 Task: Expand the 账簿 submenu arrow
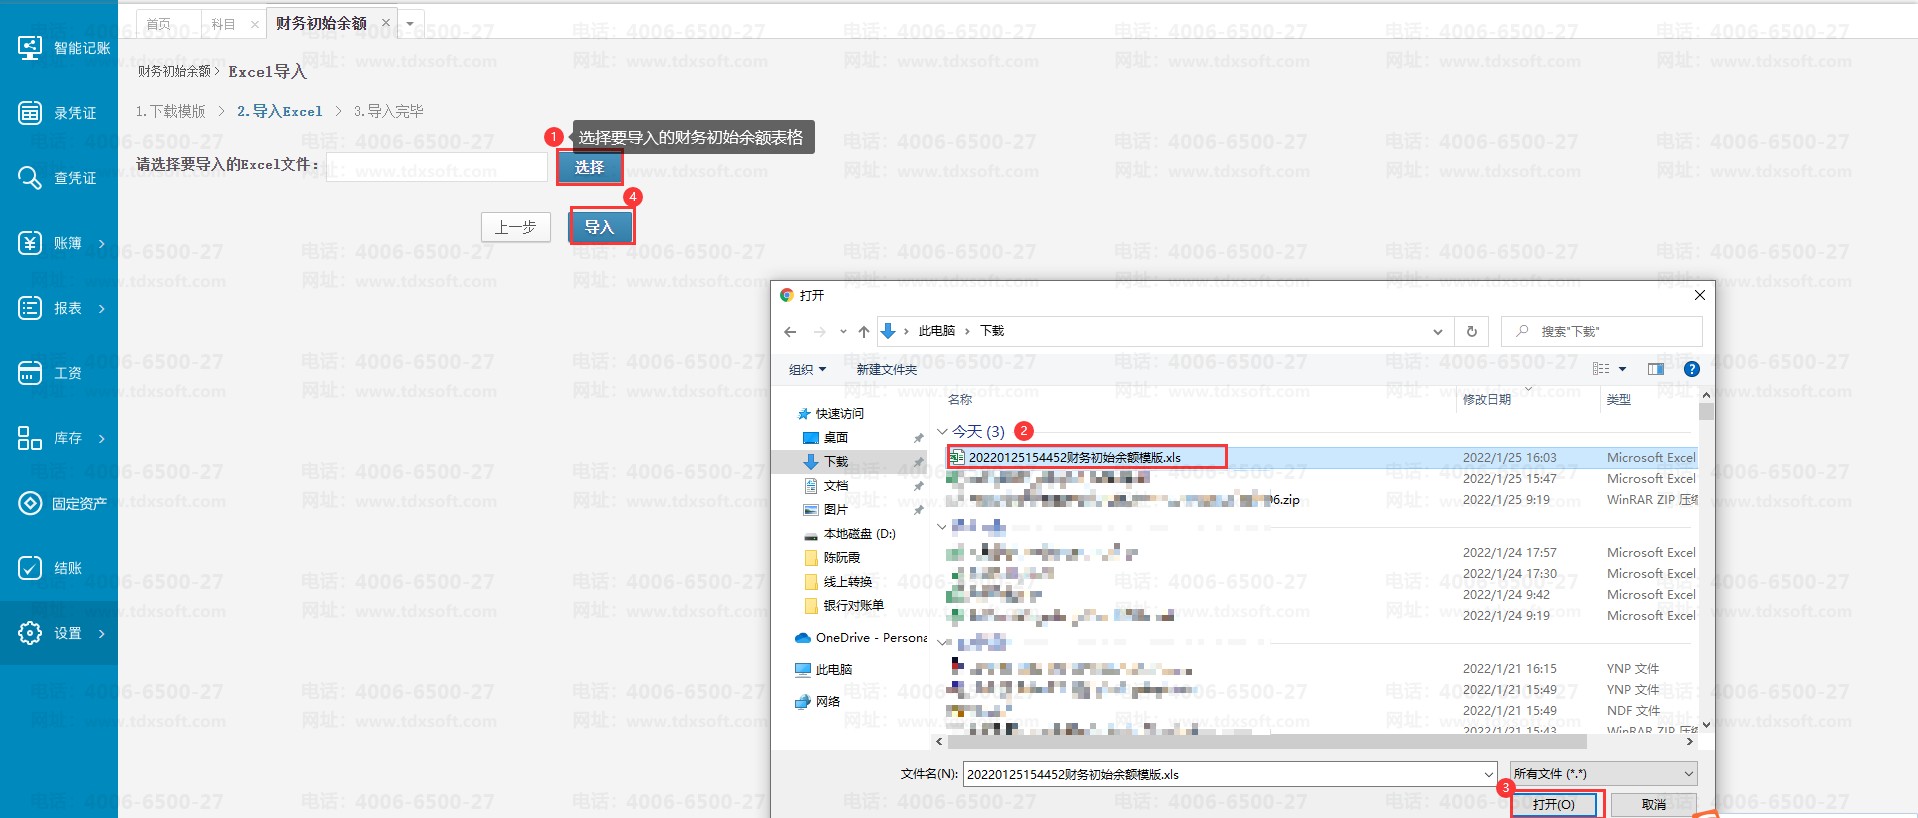pos(102,243)
